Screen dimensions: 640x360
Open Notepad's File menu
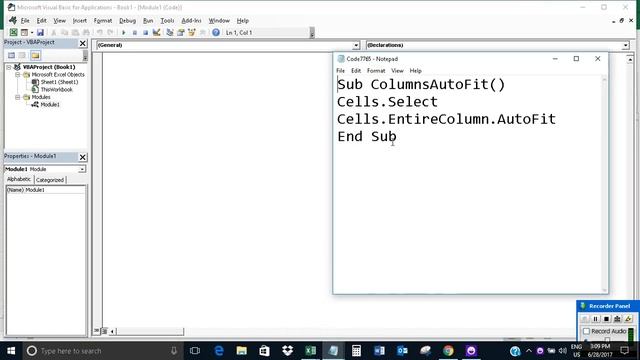340,71
